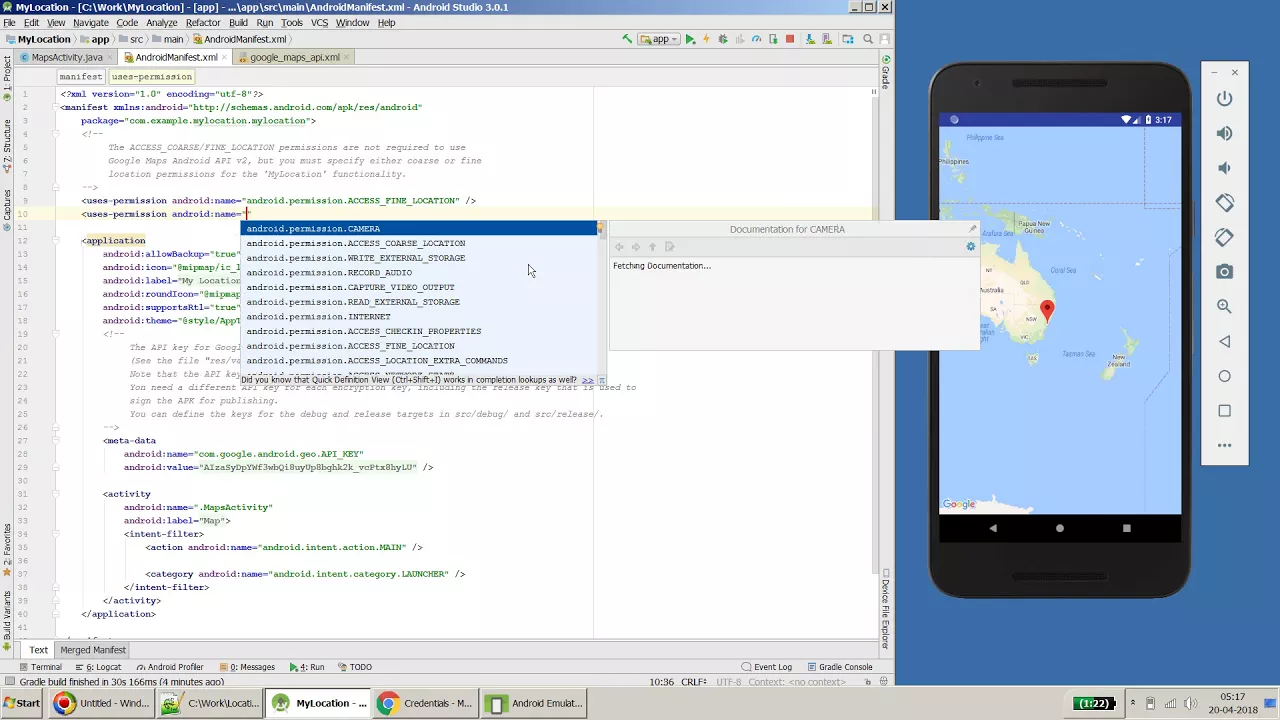The width and height of the screenshot is (1280, 720).
Task: Select android.permission.RECORD_AUDIO completion item
Action: [419, 272]
